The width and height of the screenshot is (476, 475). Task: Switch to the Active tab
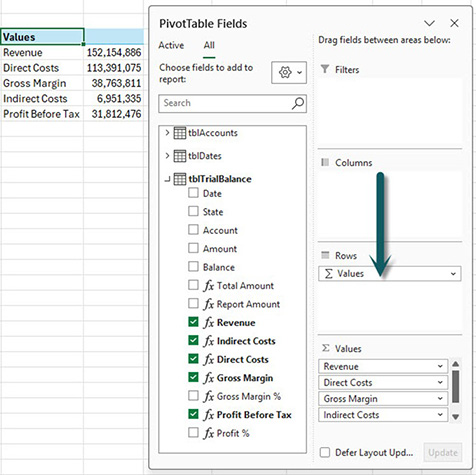point(171,45)
